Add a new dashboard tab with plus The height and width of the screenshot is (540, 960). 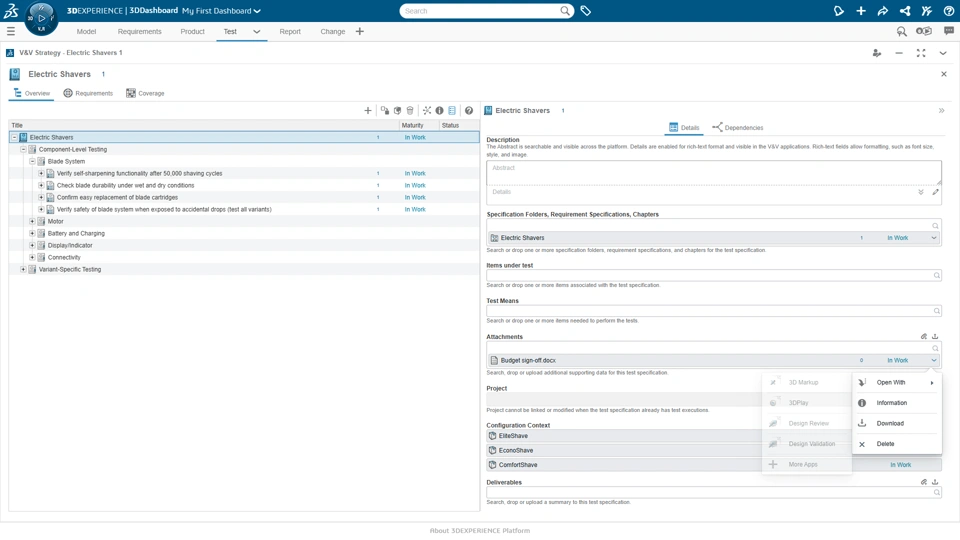pos(359,31)
